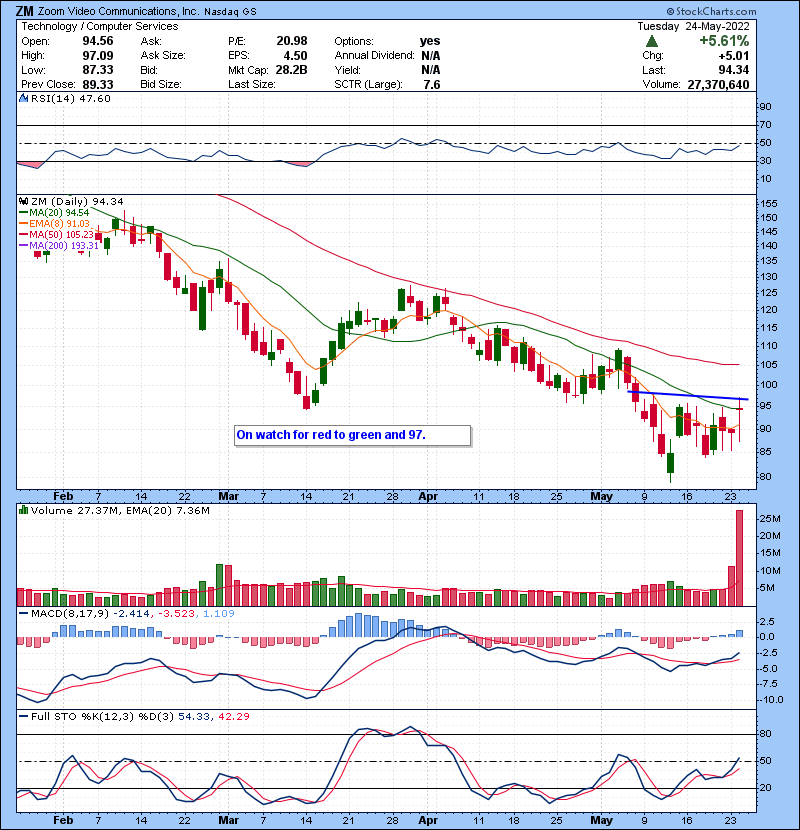This screenshot has width=800, height=830.
Task: Click the Open price value 94.56
Action: pyautogui.click(x=98, y=41)
